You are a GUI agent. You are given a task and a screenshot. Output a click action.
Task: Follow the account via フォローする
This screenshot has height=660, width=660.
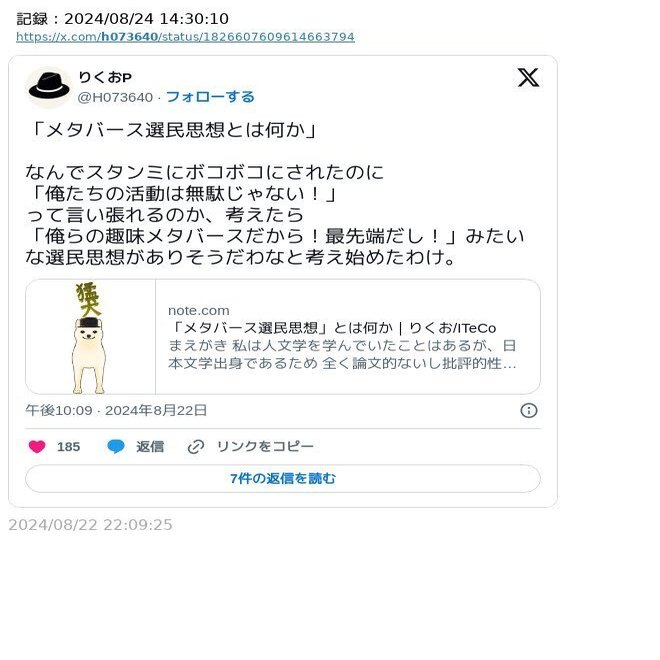(x=210, y=97)
